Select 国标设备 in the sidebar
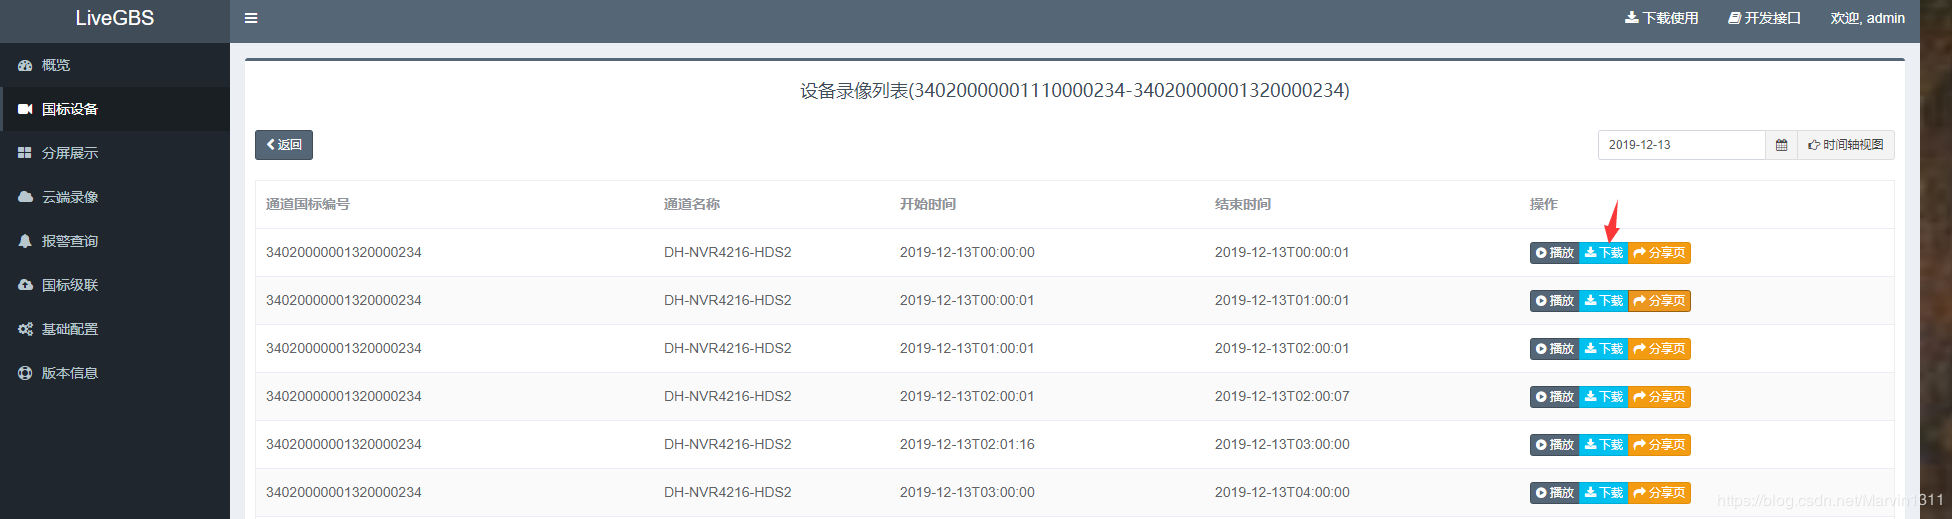This screenshot has height=519, width=1952. (x=115, y=109)
